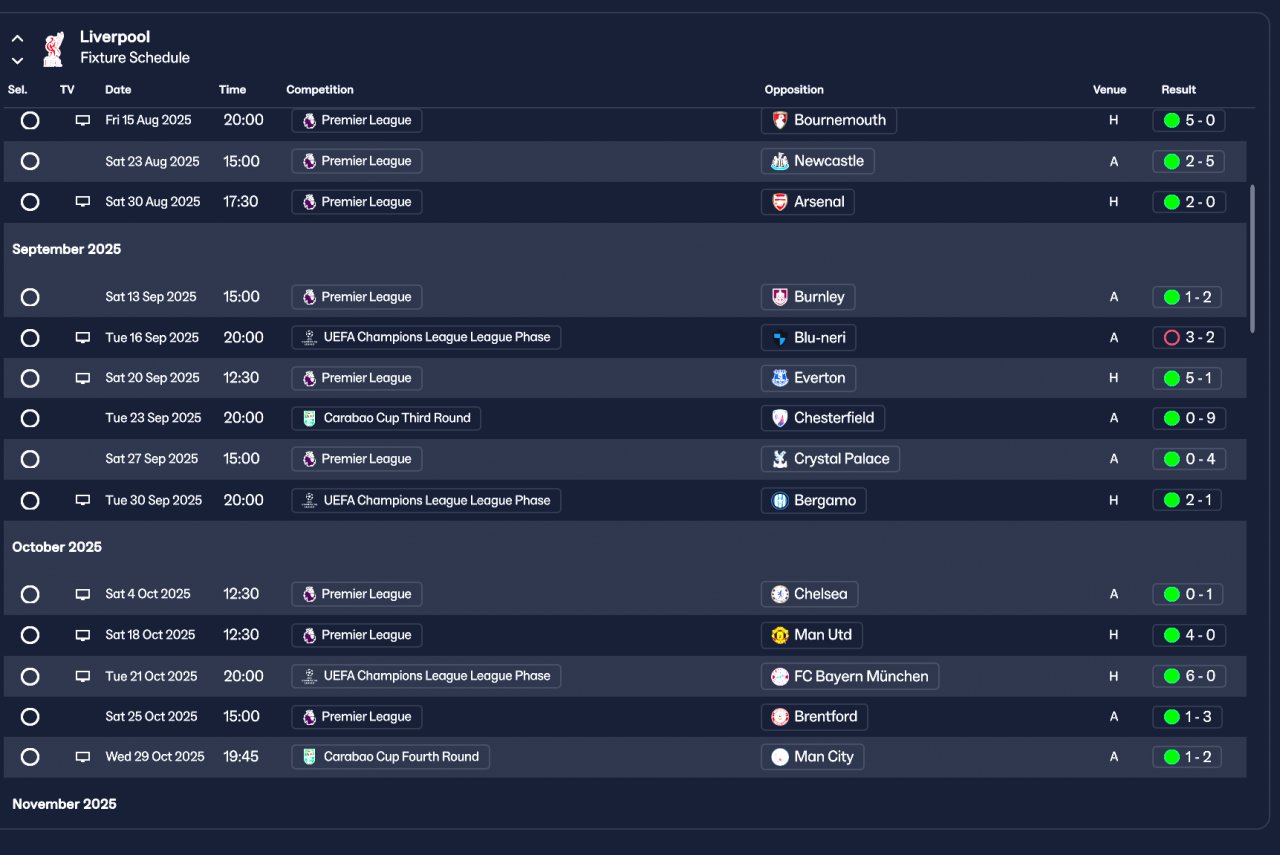Click Champions League logo in Bergamo row
This screenshot has width=1280, height=855.
click(x=309, y=500)
